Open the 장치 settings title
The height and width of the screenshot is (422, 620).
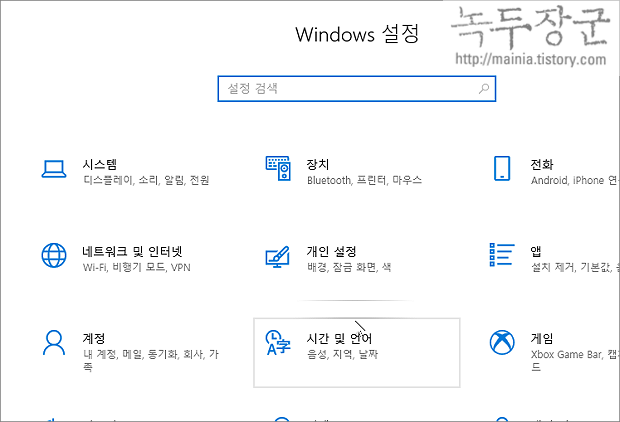pyautogui.click(x=318, y=164)
